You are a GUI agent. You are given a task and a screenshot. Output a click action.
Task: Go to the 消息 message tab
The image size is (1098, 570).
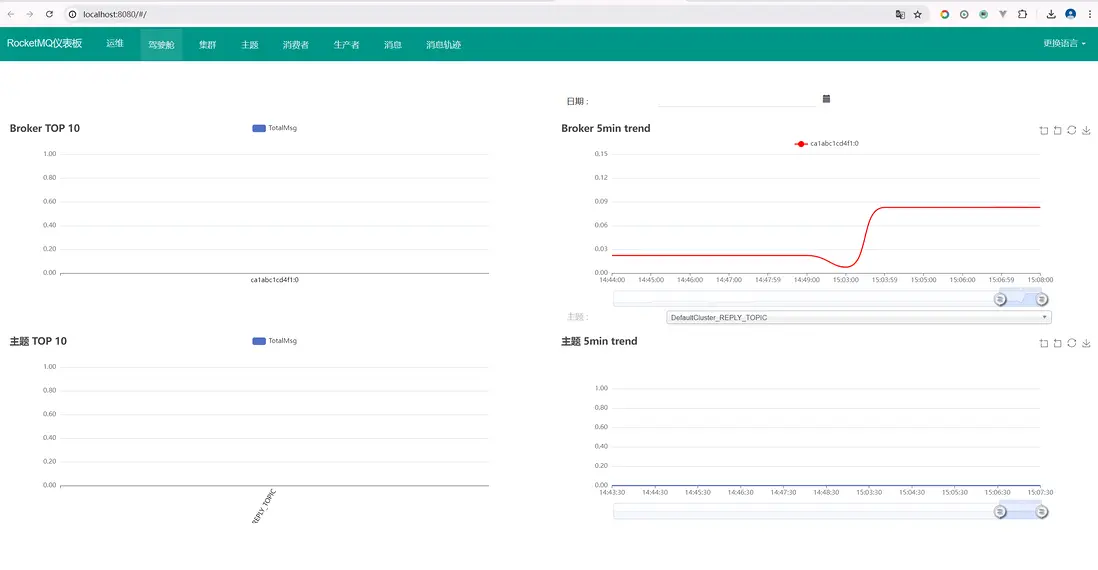[x=393, y=45]
